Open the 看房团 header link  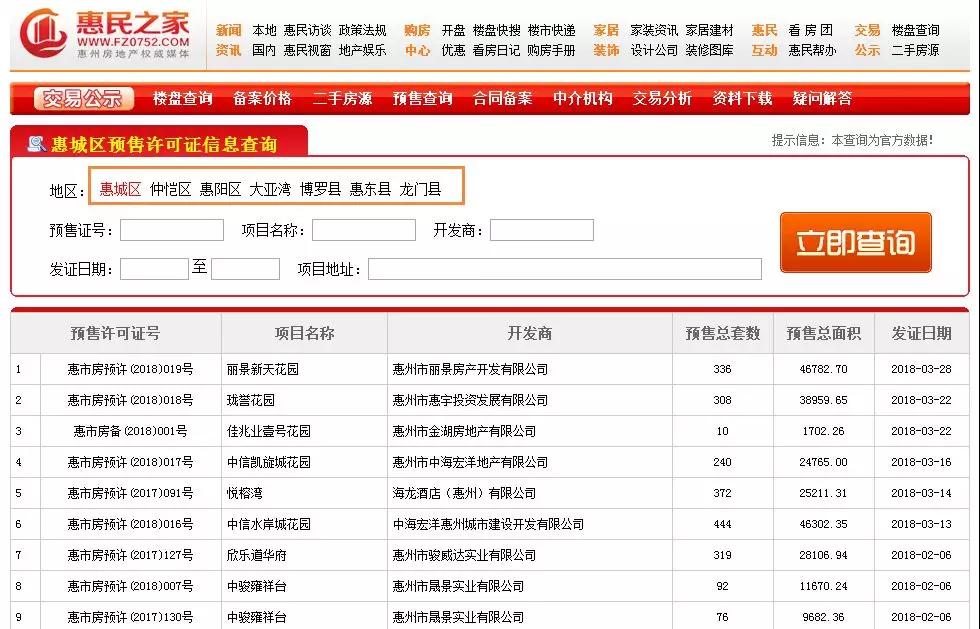(811, 30)
